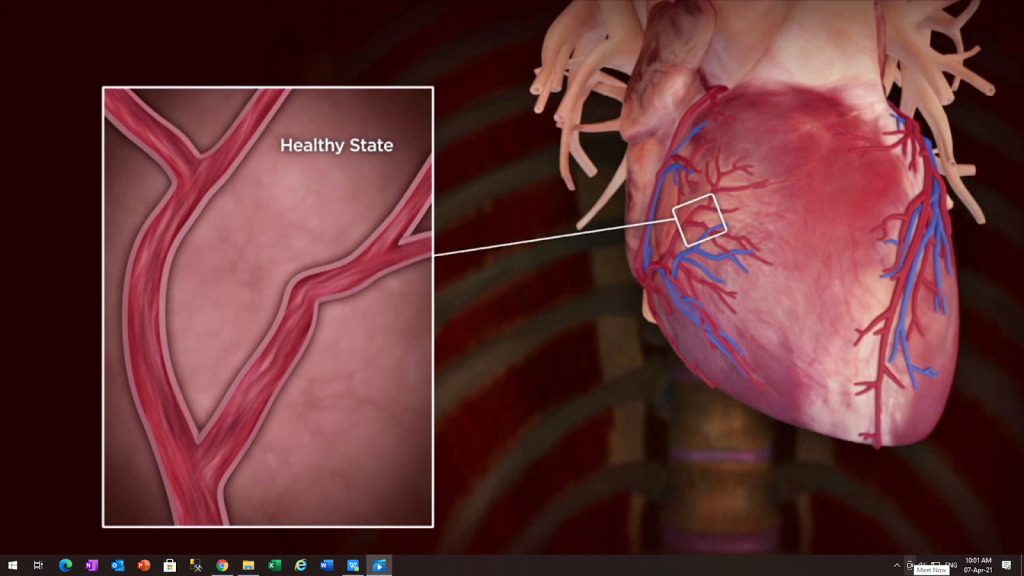Open the Action Center notifications
The width and height of the screenshot is (1024, 576).
tap(1006, 566)
